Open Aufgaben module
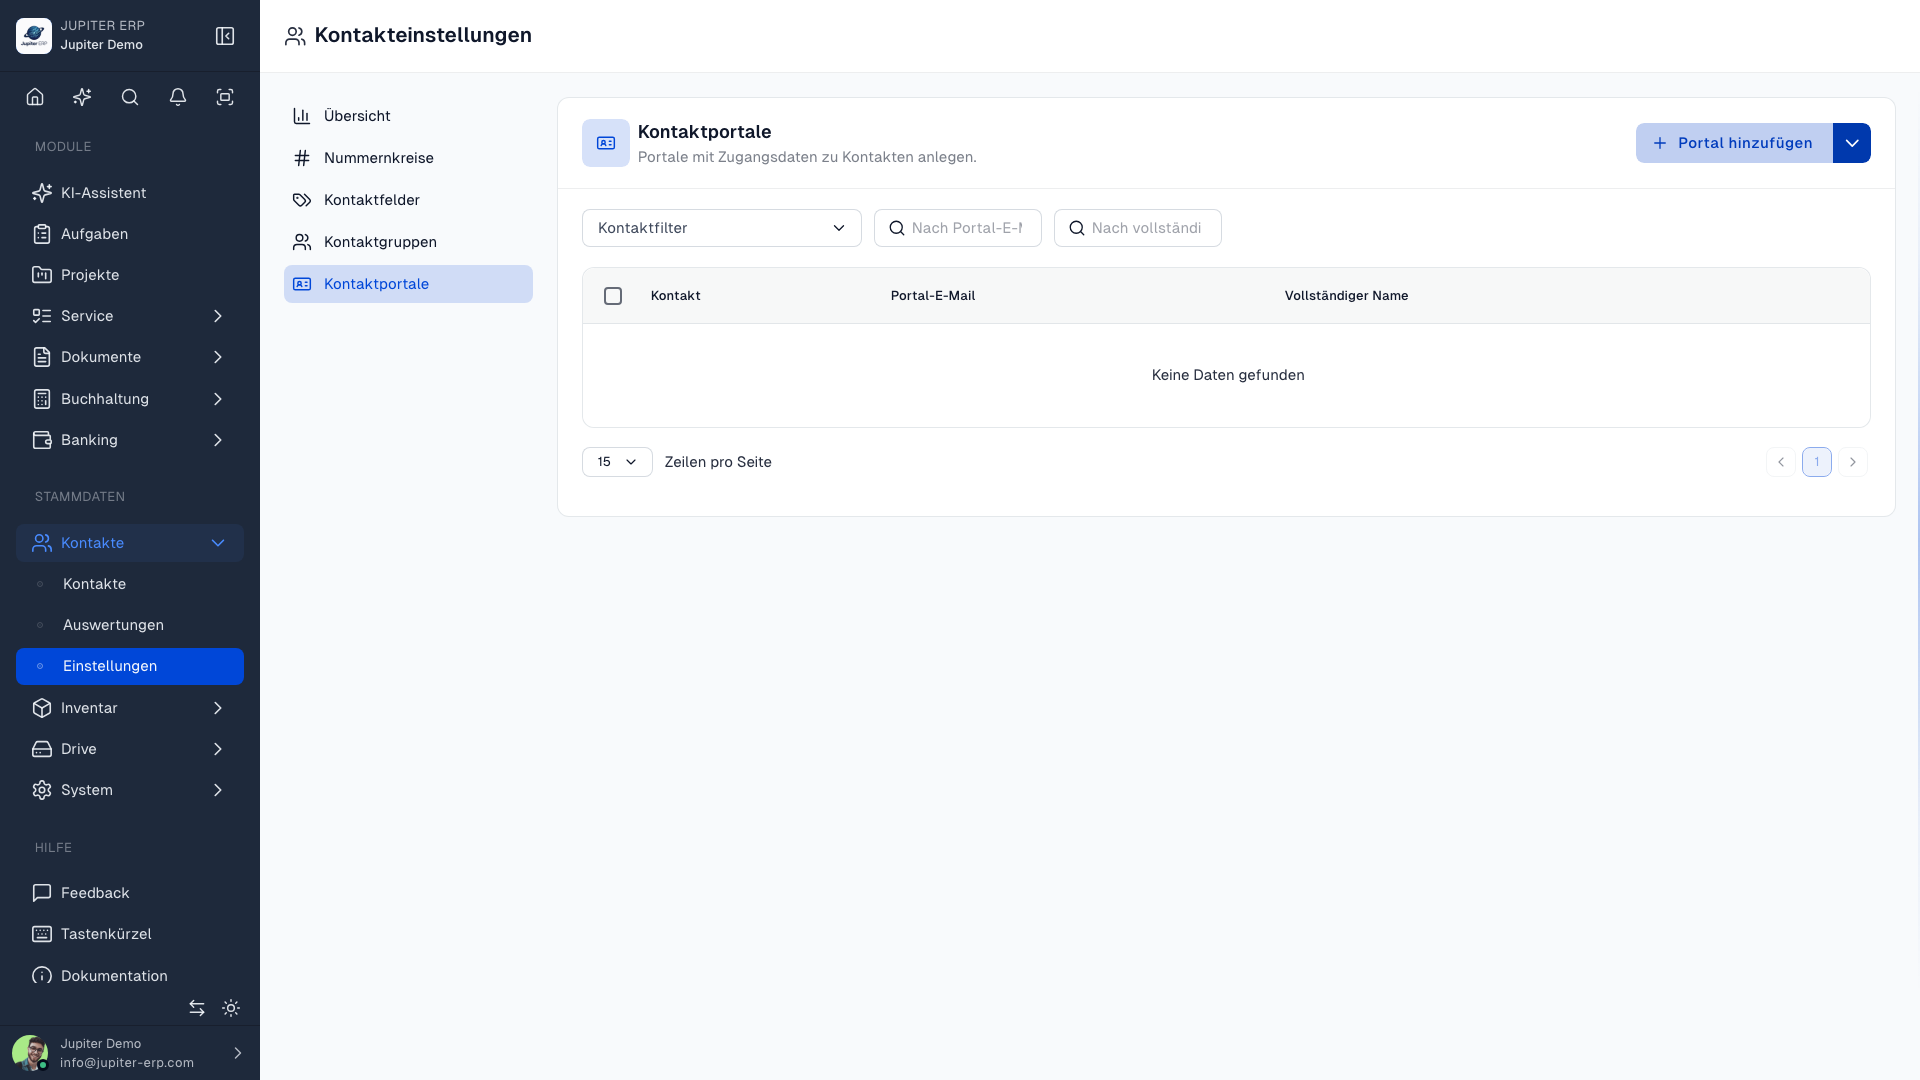Image resolution: width=1920 pixels, height=1080 pixels. pyautogui.click(x=130, y=234)
